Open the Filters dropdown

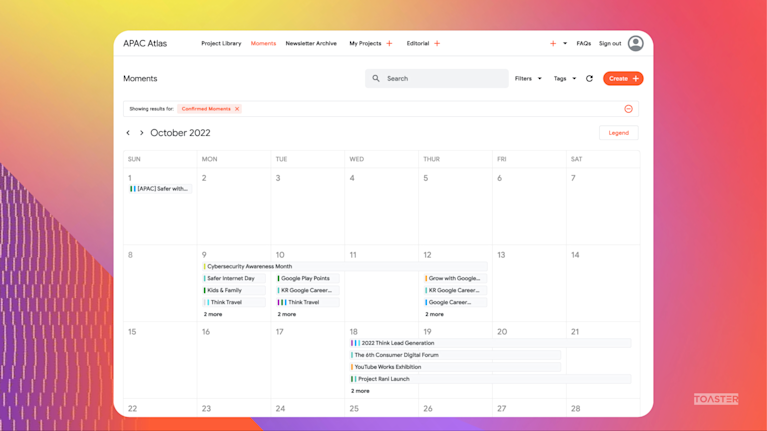[x=528, y=78]
